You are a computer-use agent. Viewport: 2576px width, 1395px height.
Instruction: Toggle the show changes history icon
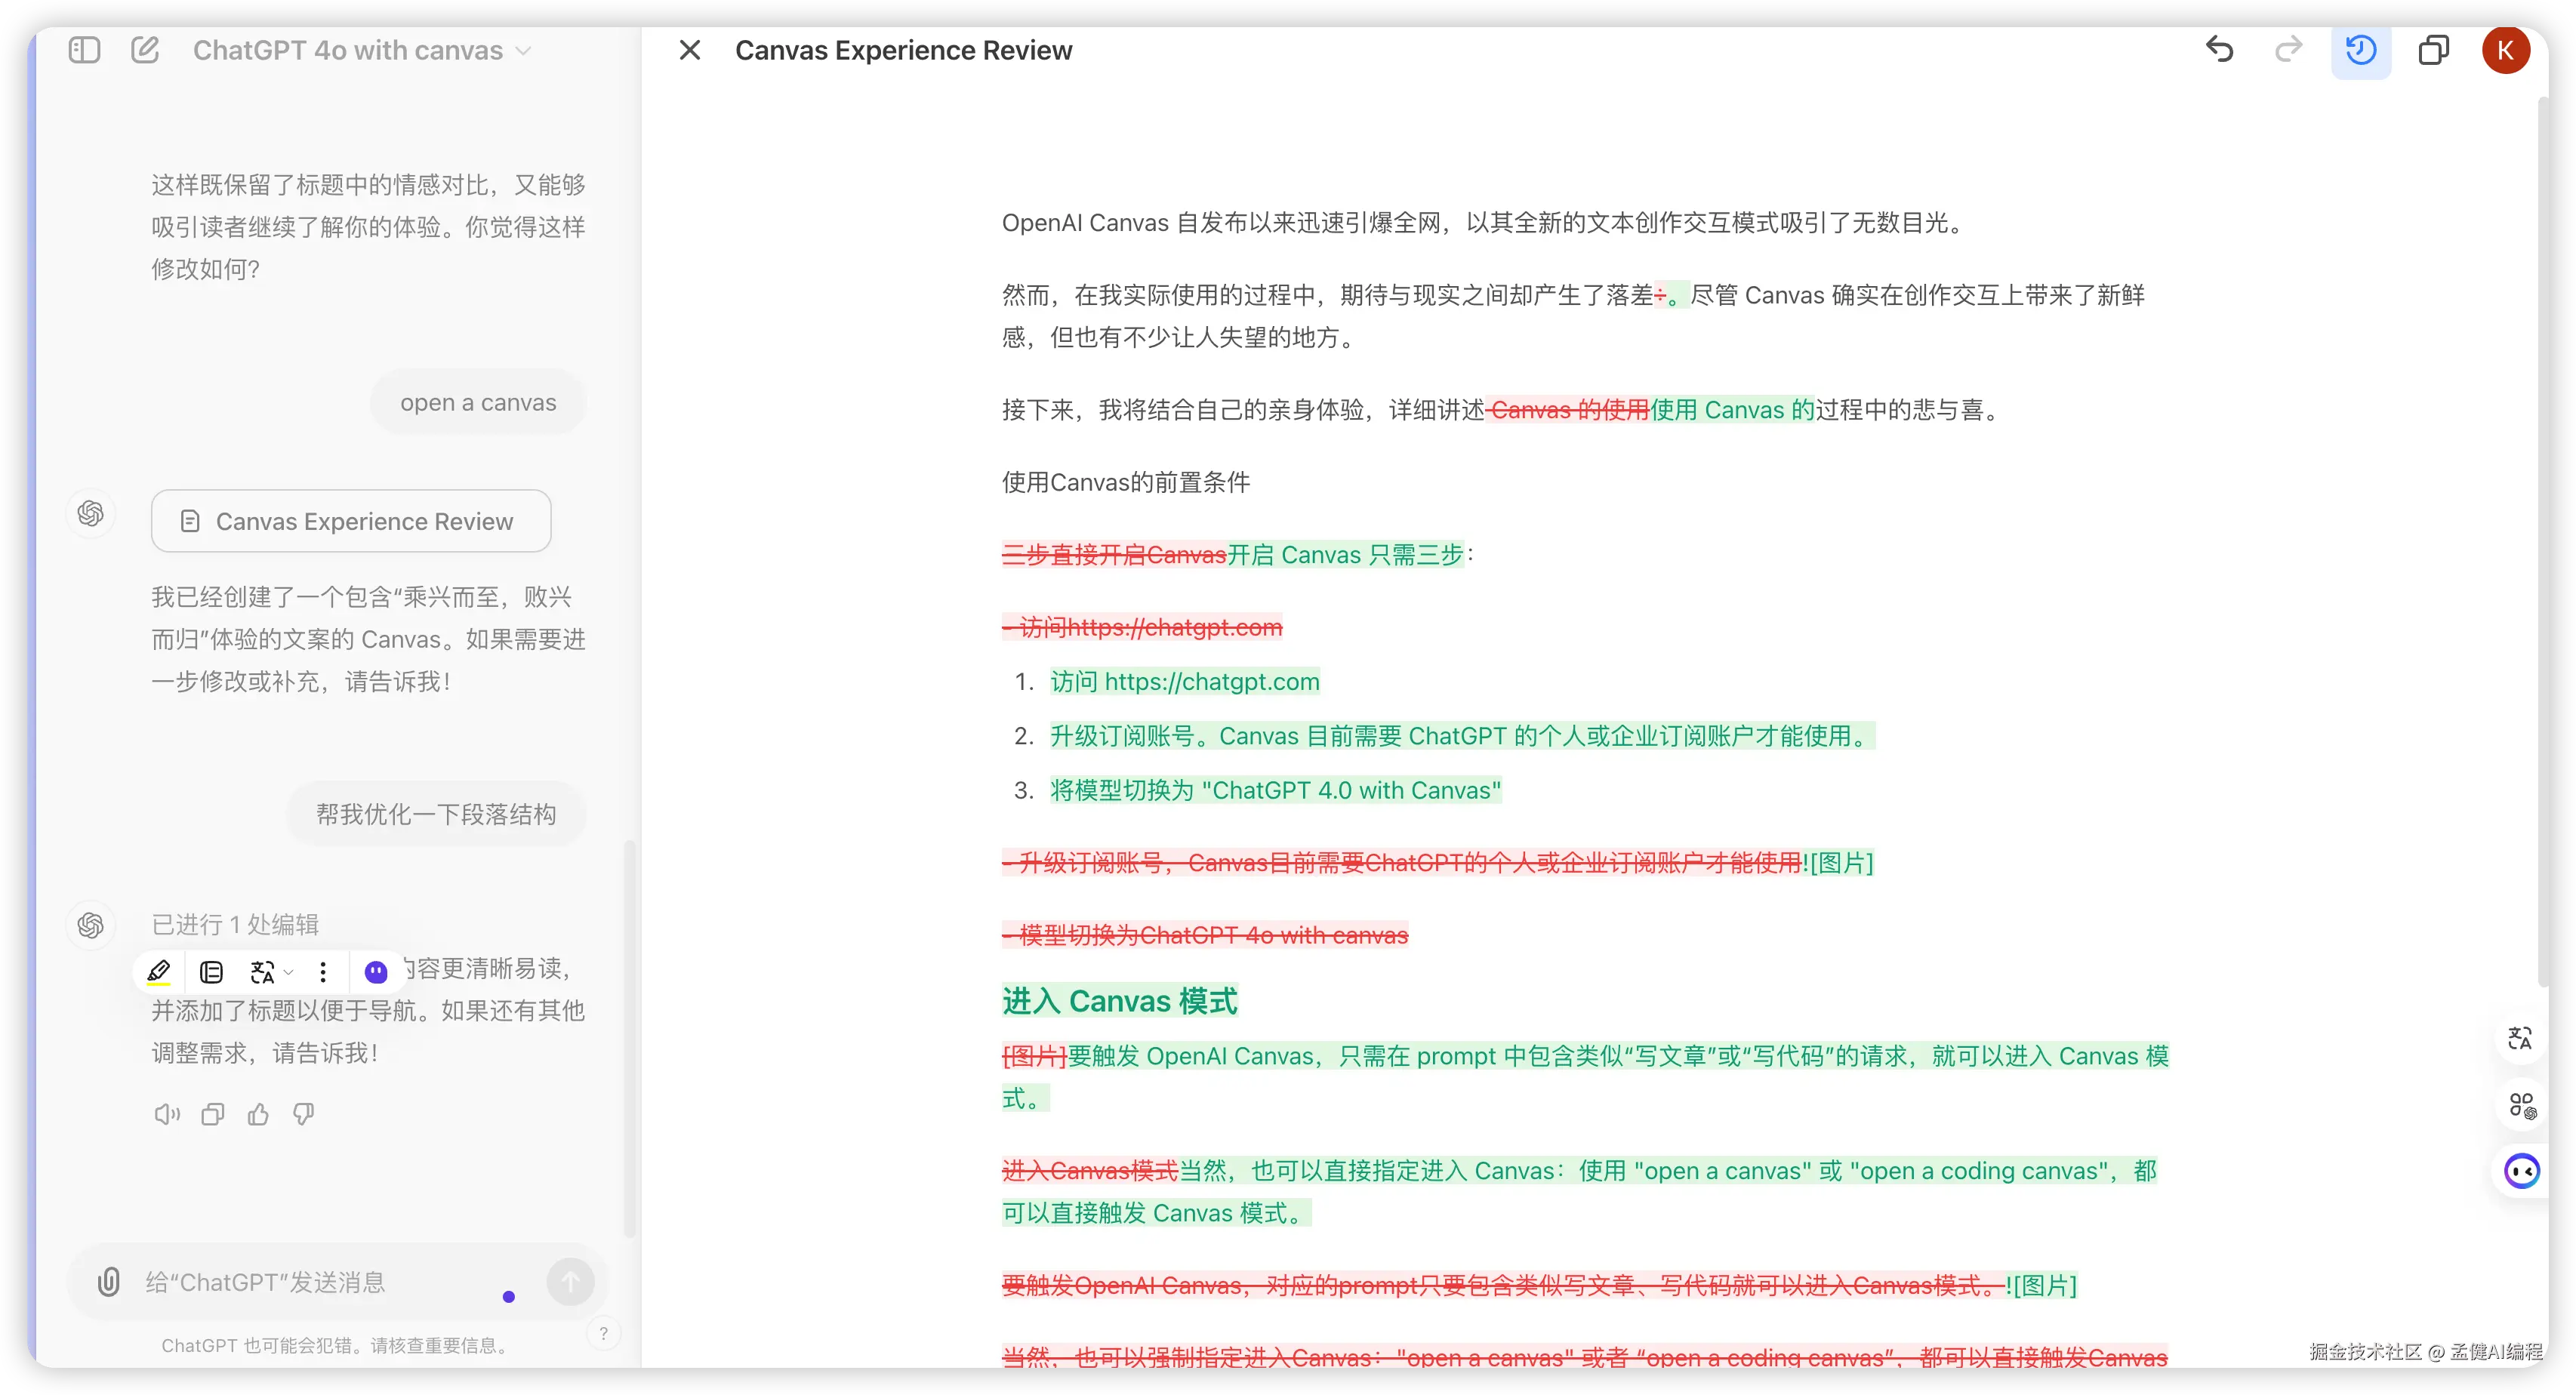click(x=2361, y=50)
